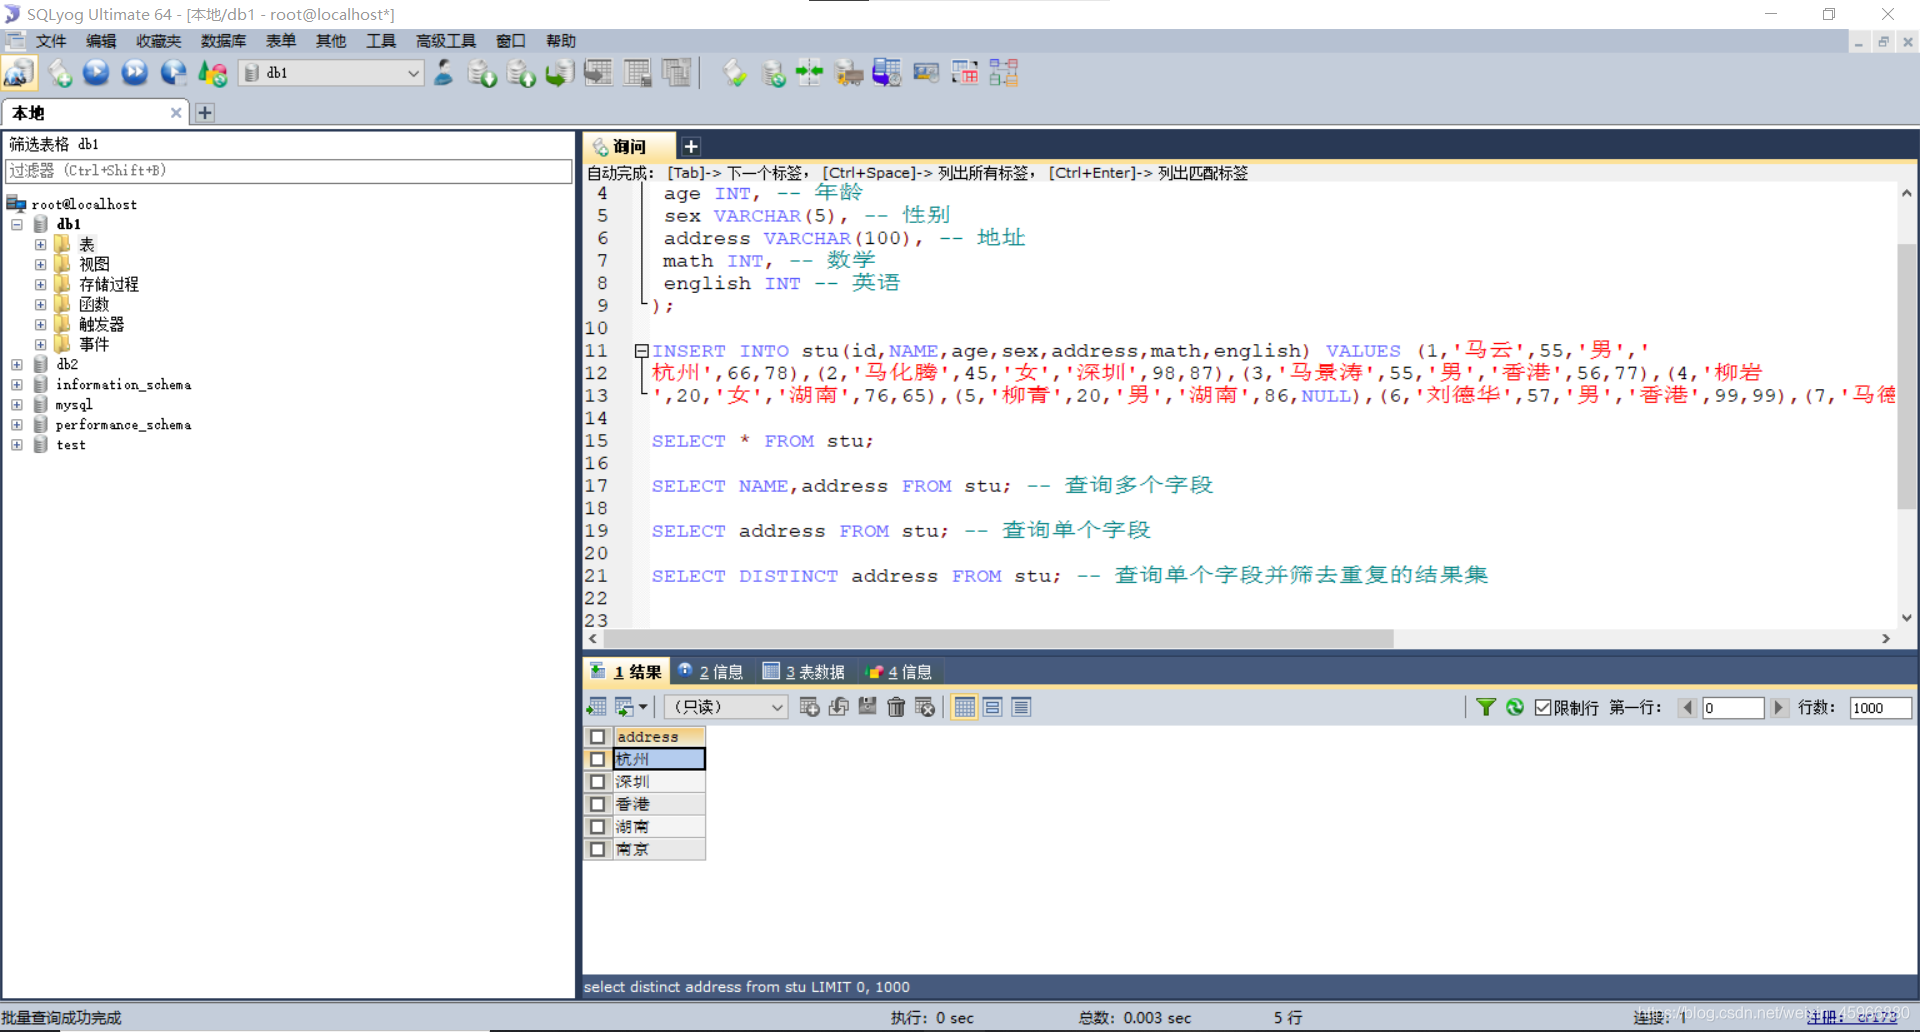
Task: Switch to grid view icon
Action: (x=964, y=707)
